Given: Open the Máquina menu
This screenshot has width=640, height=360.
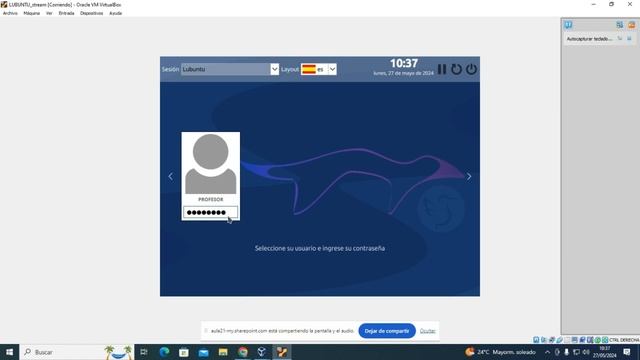Looking at the screenshot, I should 31,13.
